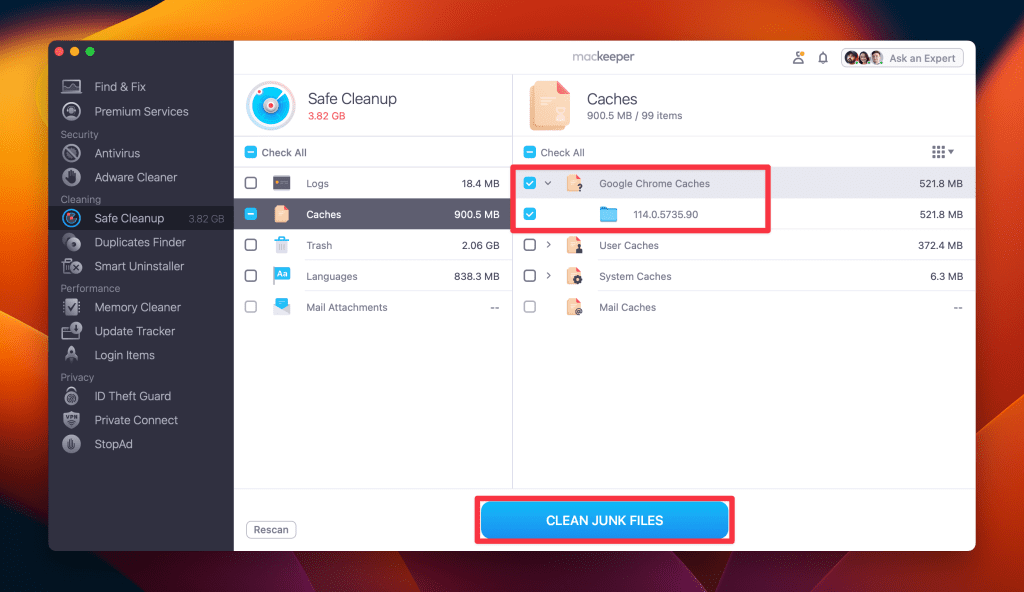Screen dimensions: 1024x592
Task: Toggle Check All in the Caches panel
Action: click(x=530, y=152)
